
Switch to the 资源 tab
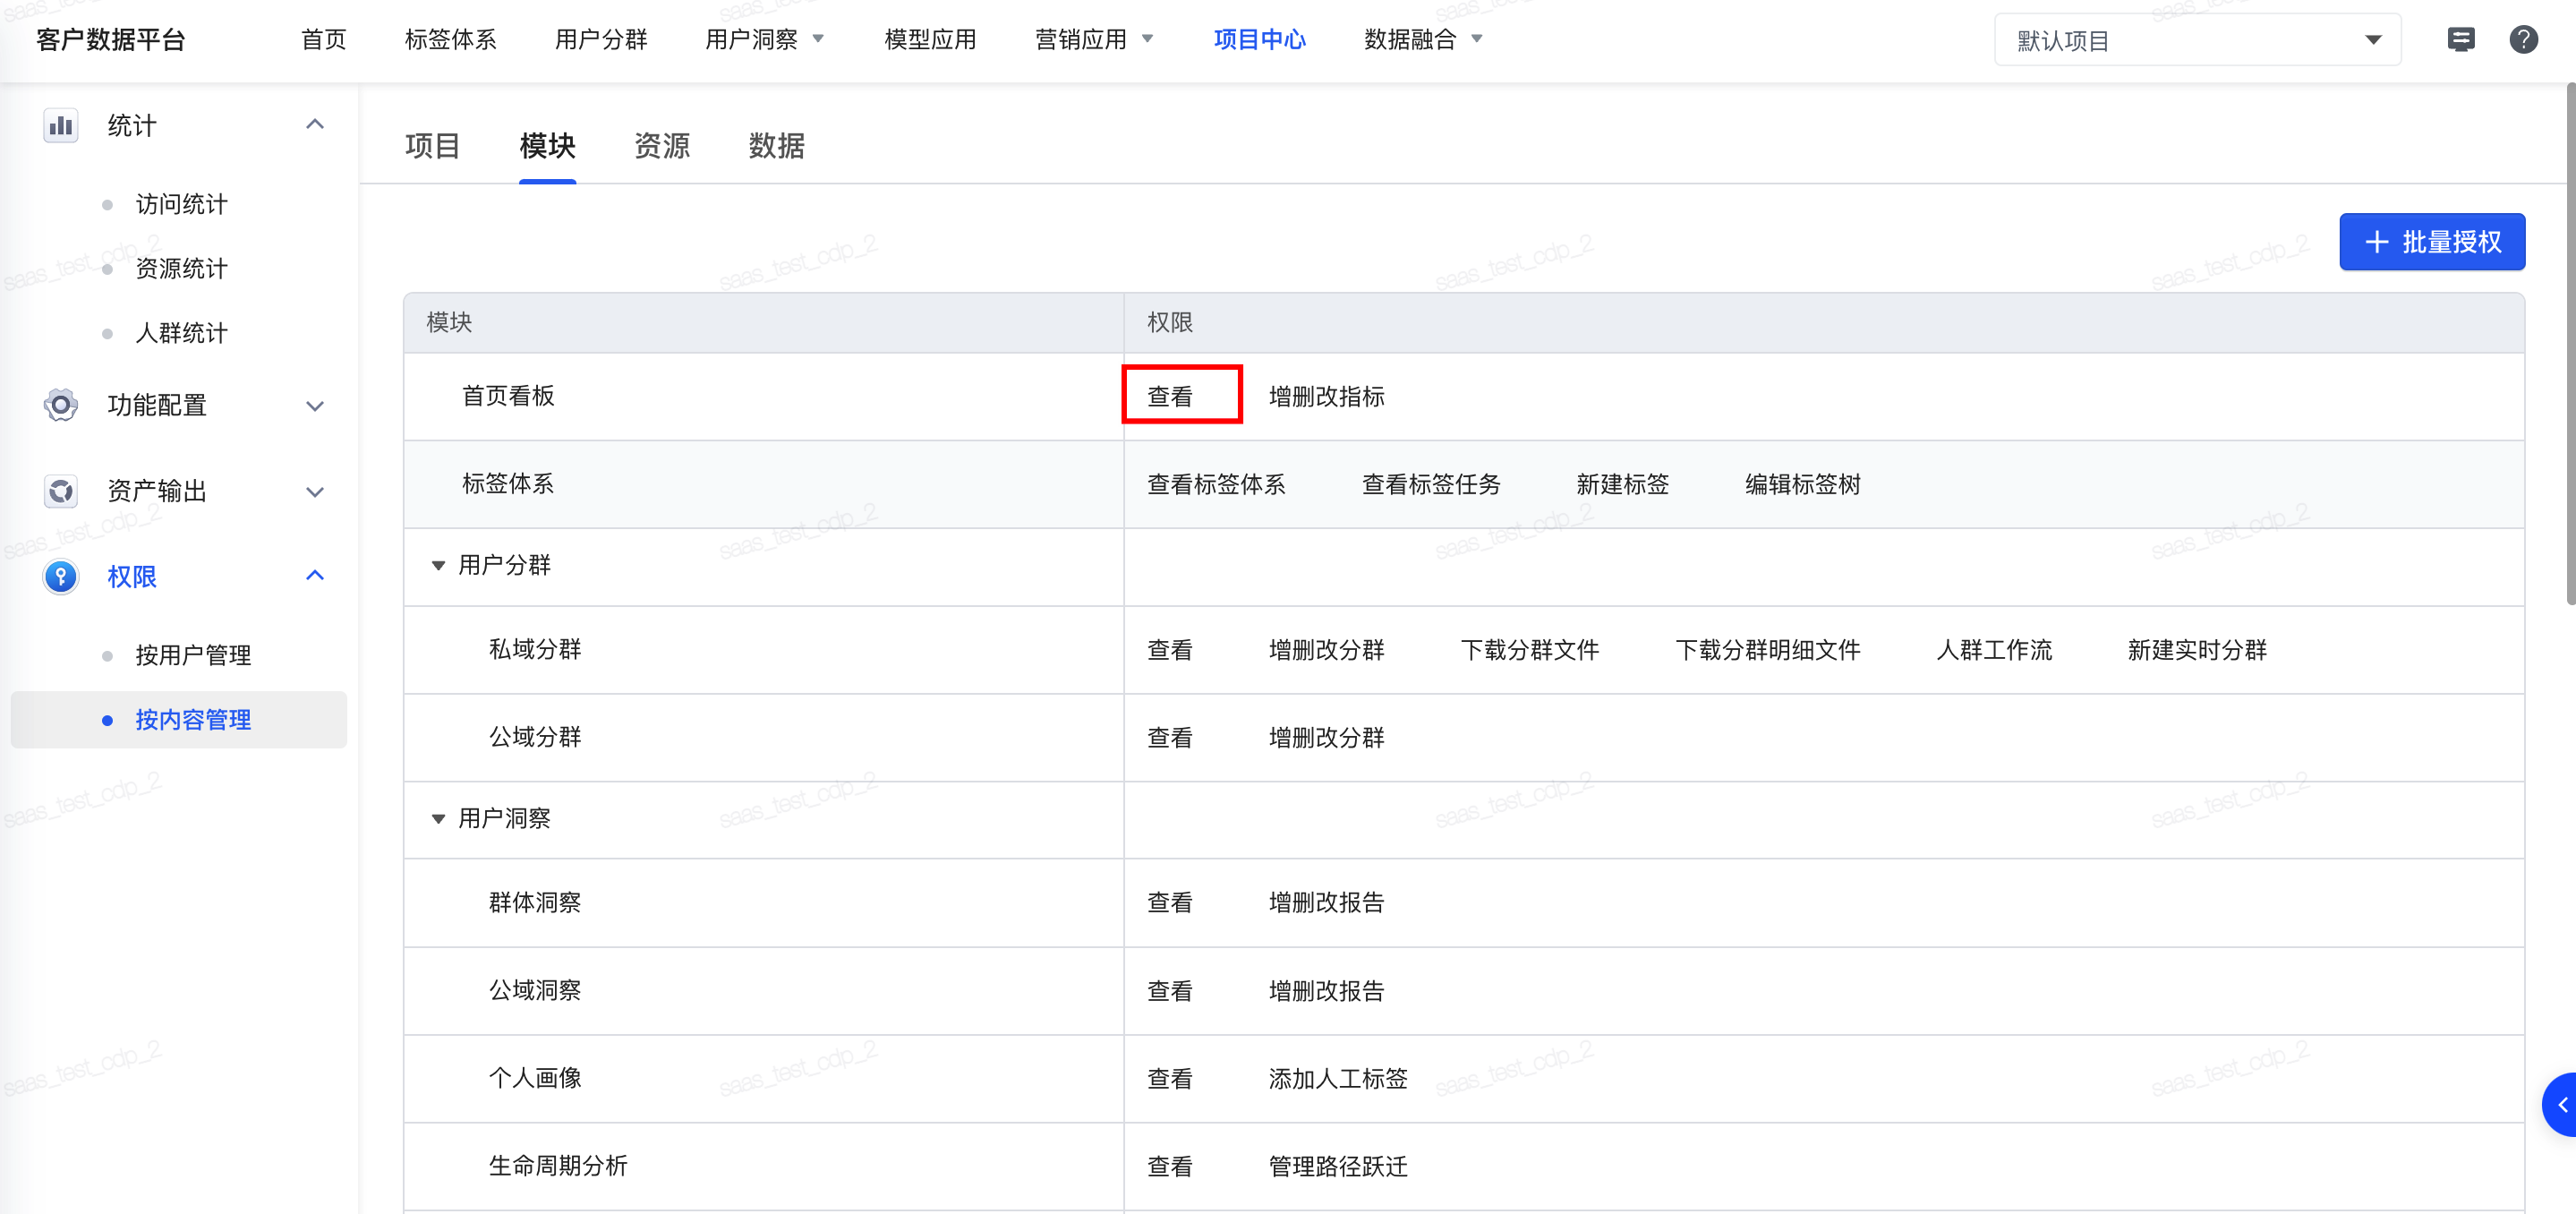pos(662,146)
